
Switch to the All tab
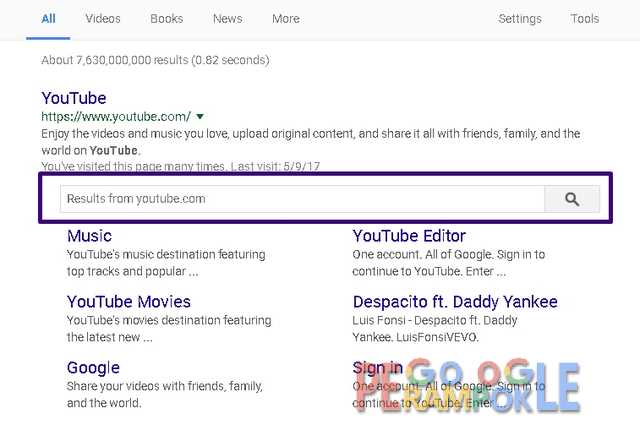tap(49, 19)
